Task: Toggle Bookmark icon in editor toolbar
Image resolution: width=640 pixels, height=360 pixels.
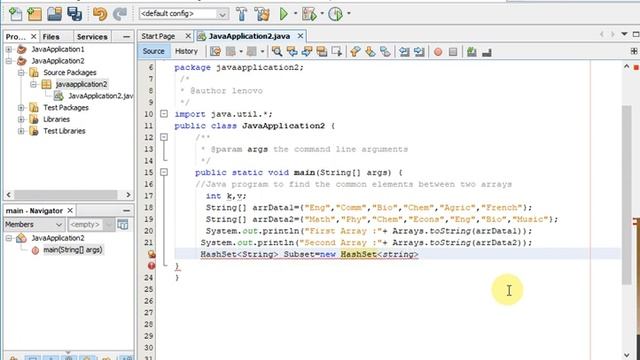Action: pos(385,51)
